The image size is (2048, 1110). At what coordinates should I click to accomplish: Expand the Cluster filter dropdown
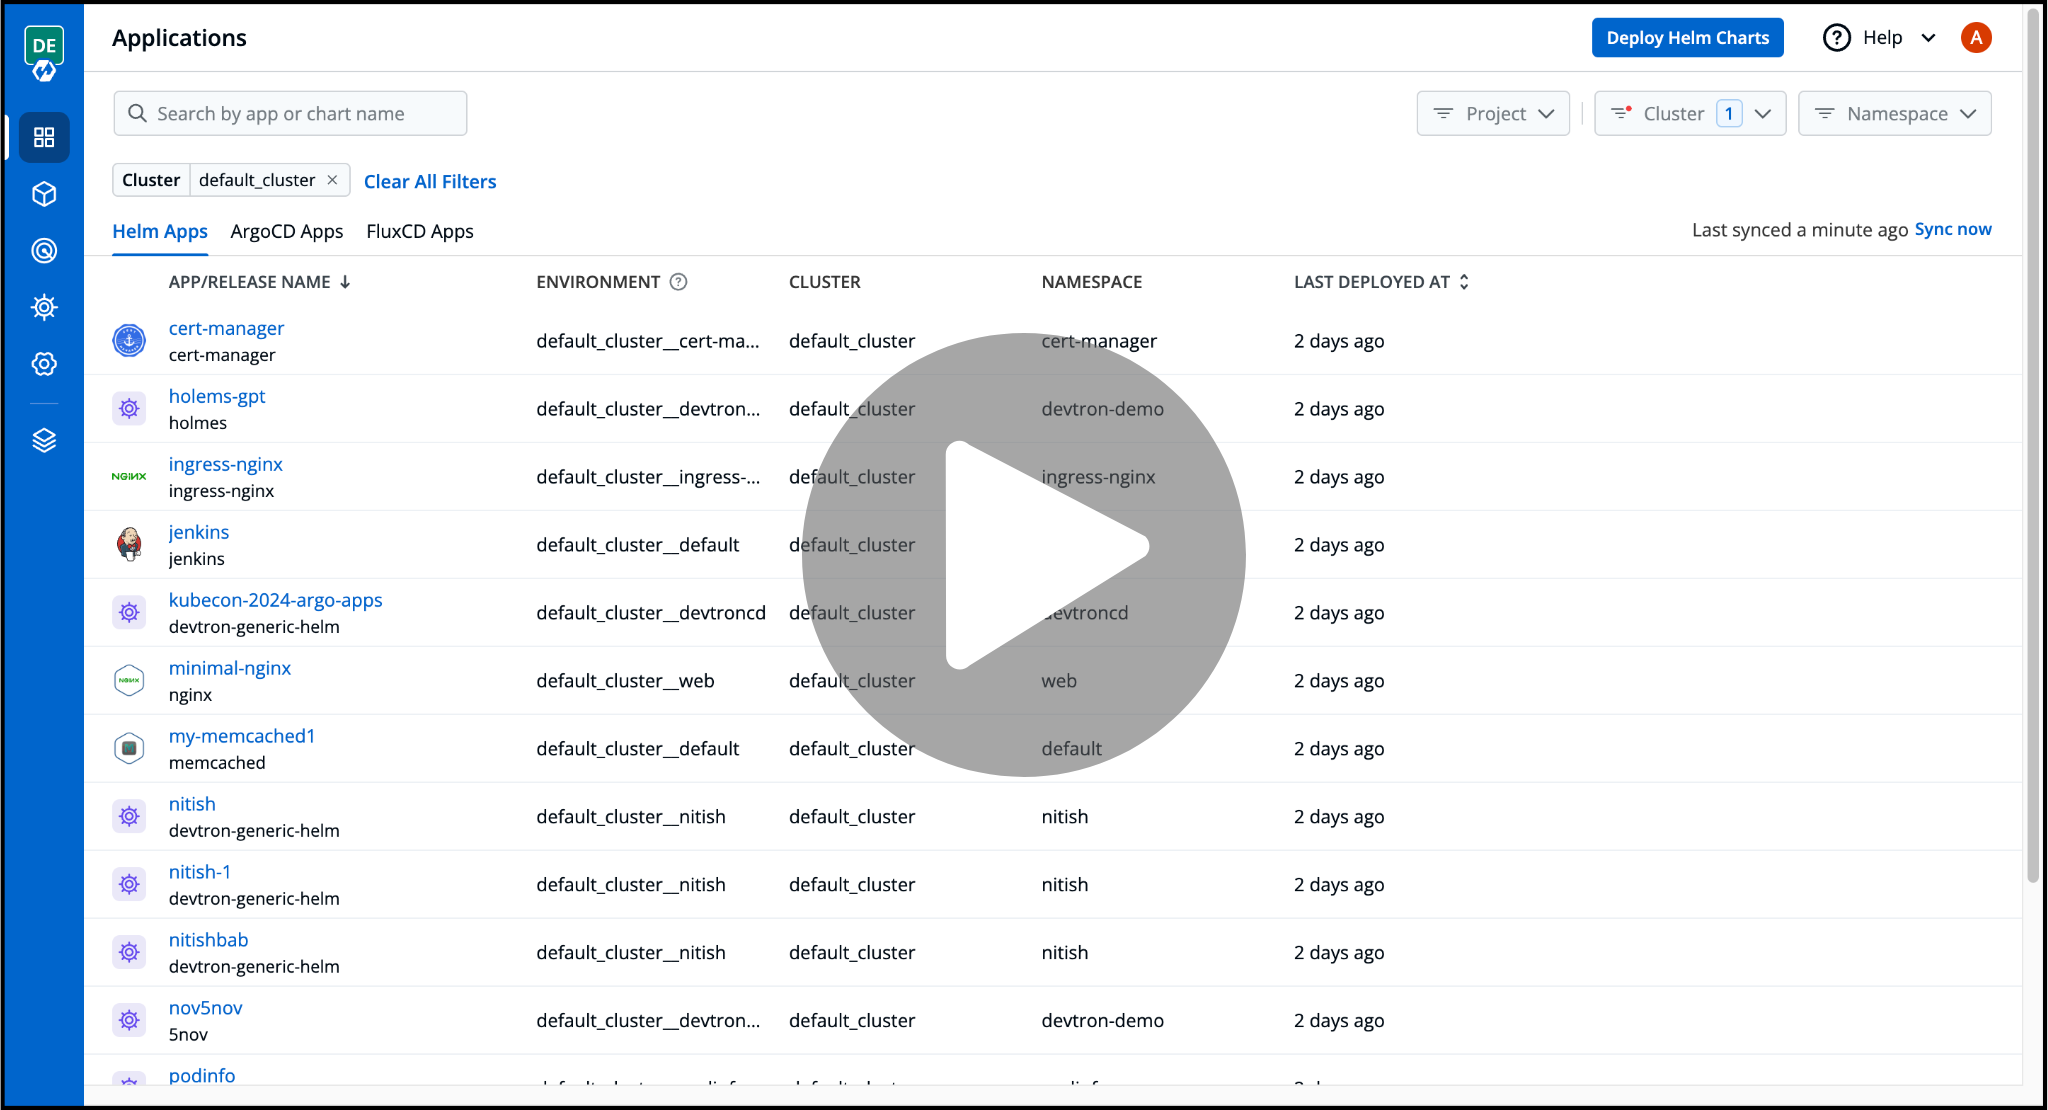[1689, 114]
